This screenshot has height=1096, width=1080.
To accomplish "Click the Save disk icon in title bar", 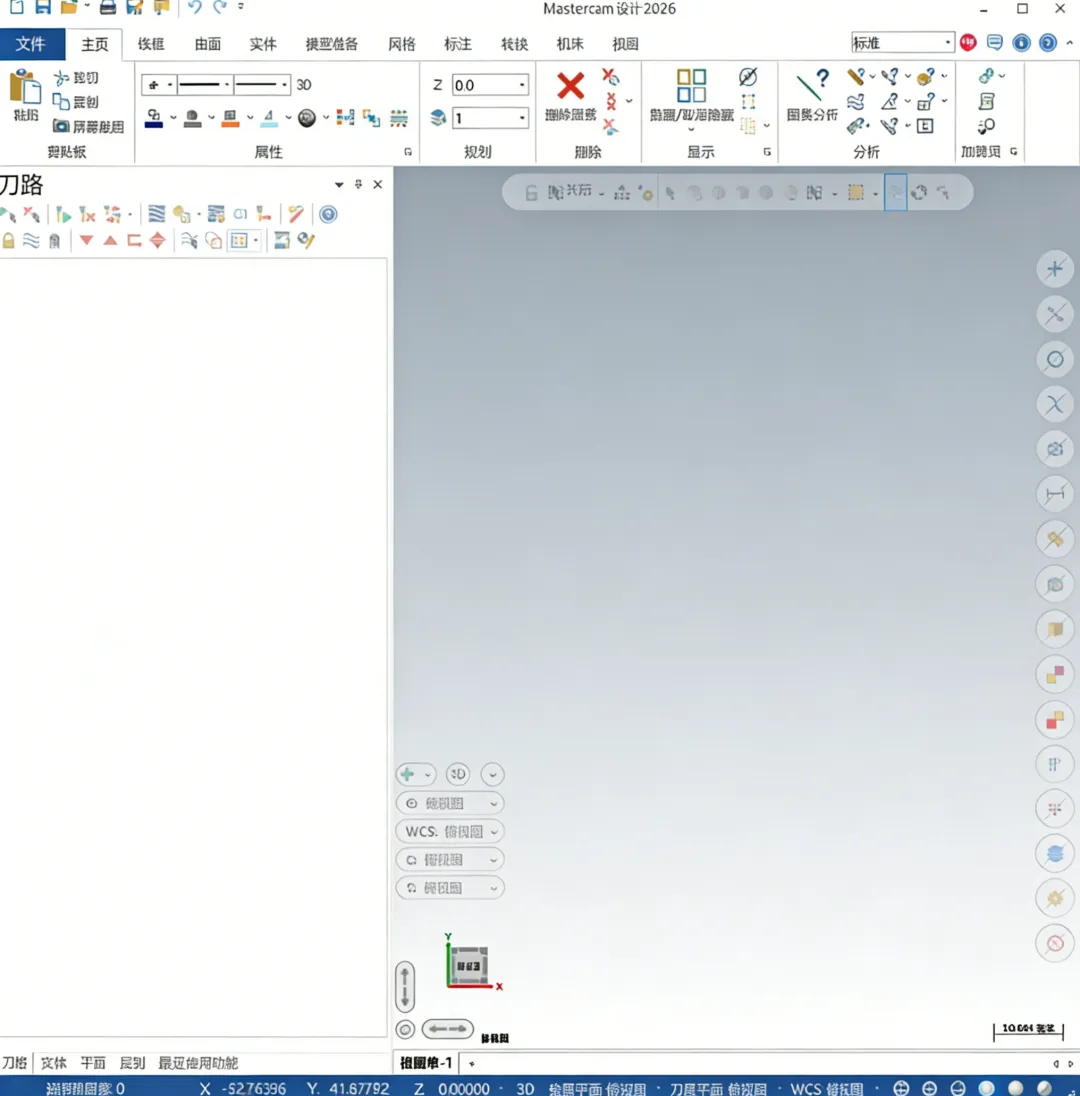I will click(x=43, y=7).
